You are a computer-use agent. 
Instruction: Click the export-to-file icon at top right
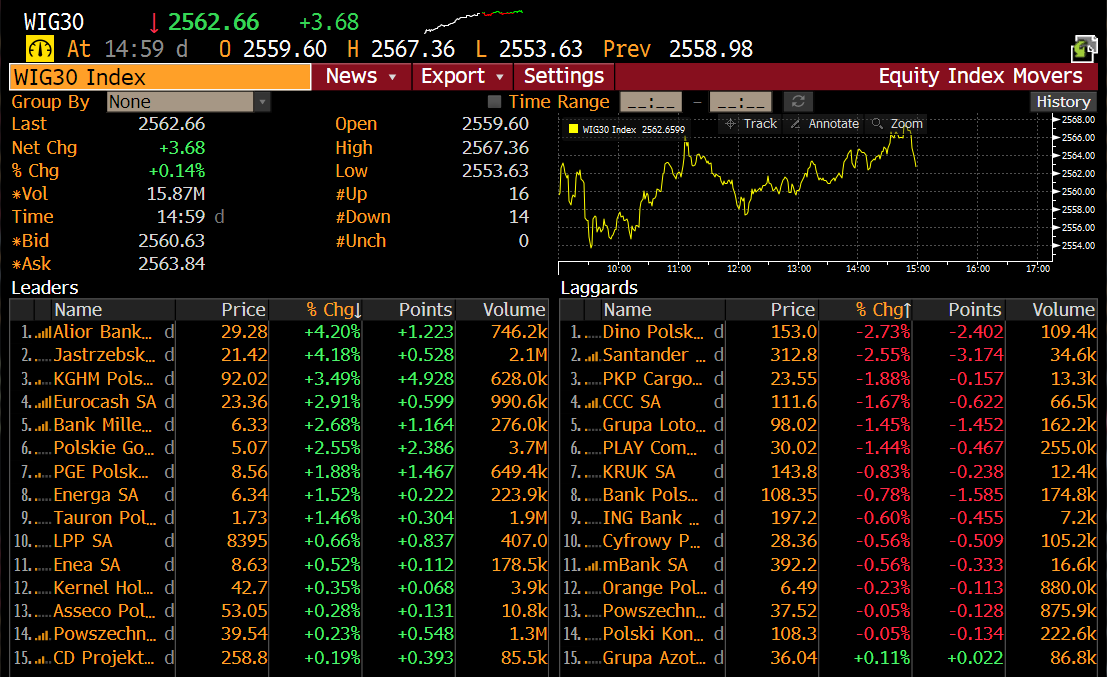click(x=1084, y=49)
